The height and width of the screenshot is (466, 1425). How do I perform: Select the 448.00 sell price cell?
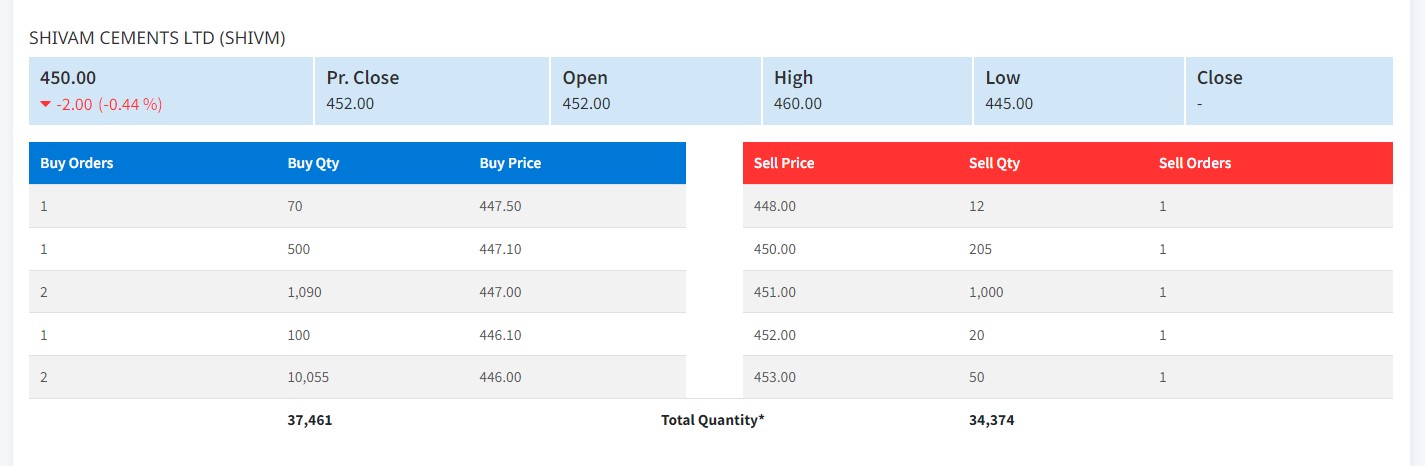tap(775, 206)
